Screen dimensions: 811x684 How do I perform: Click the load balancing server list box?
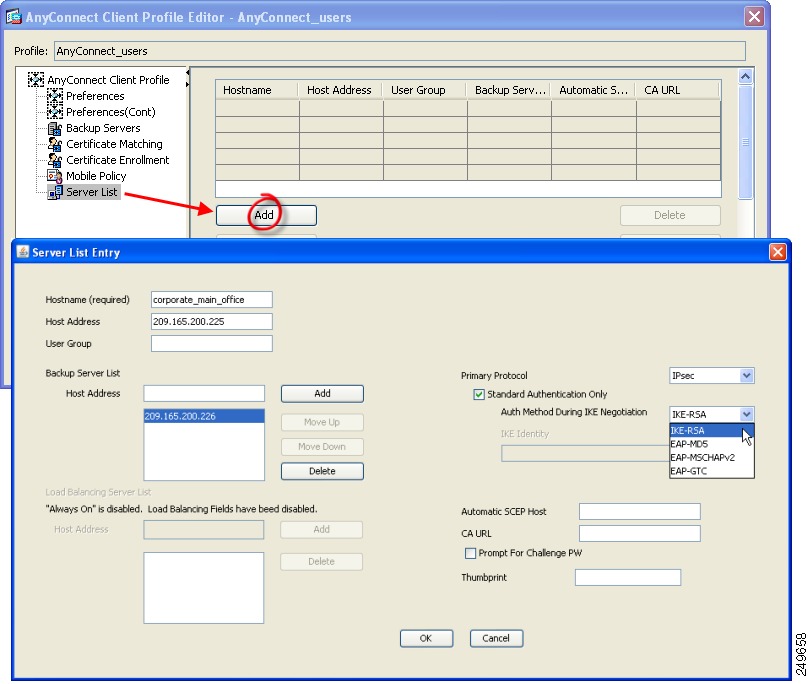204,588
